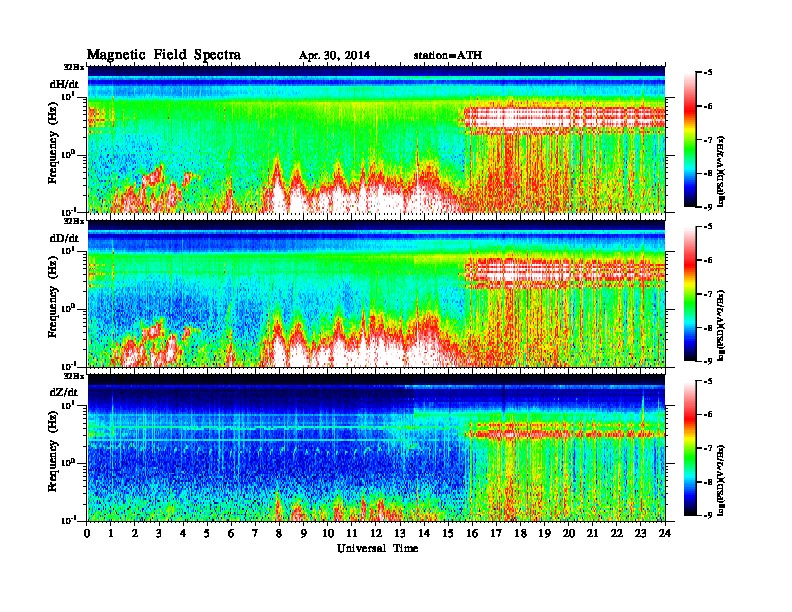Click hour 23 on the time axis
Screen dimensions: 792x612
[x=640, y=533]
